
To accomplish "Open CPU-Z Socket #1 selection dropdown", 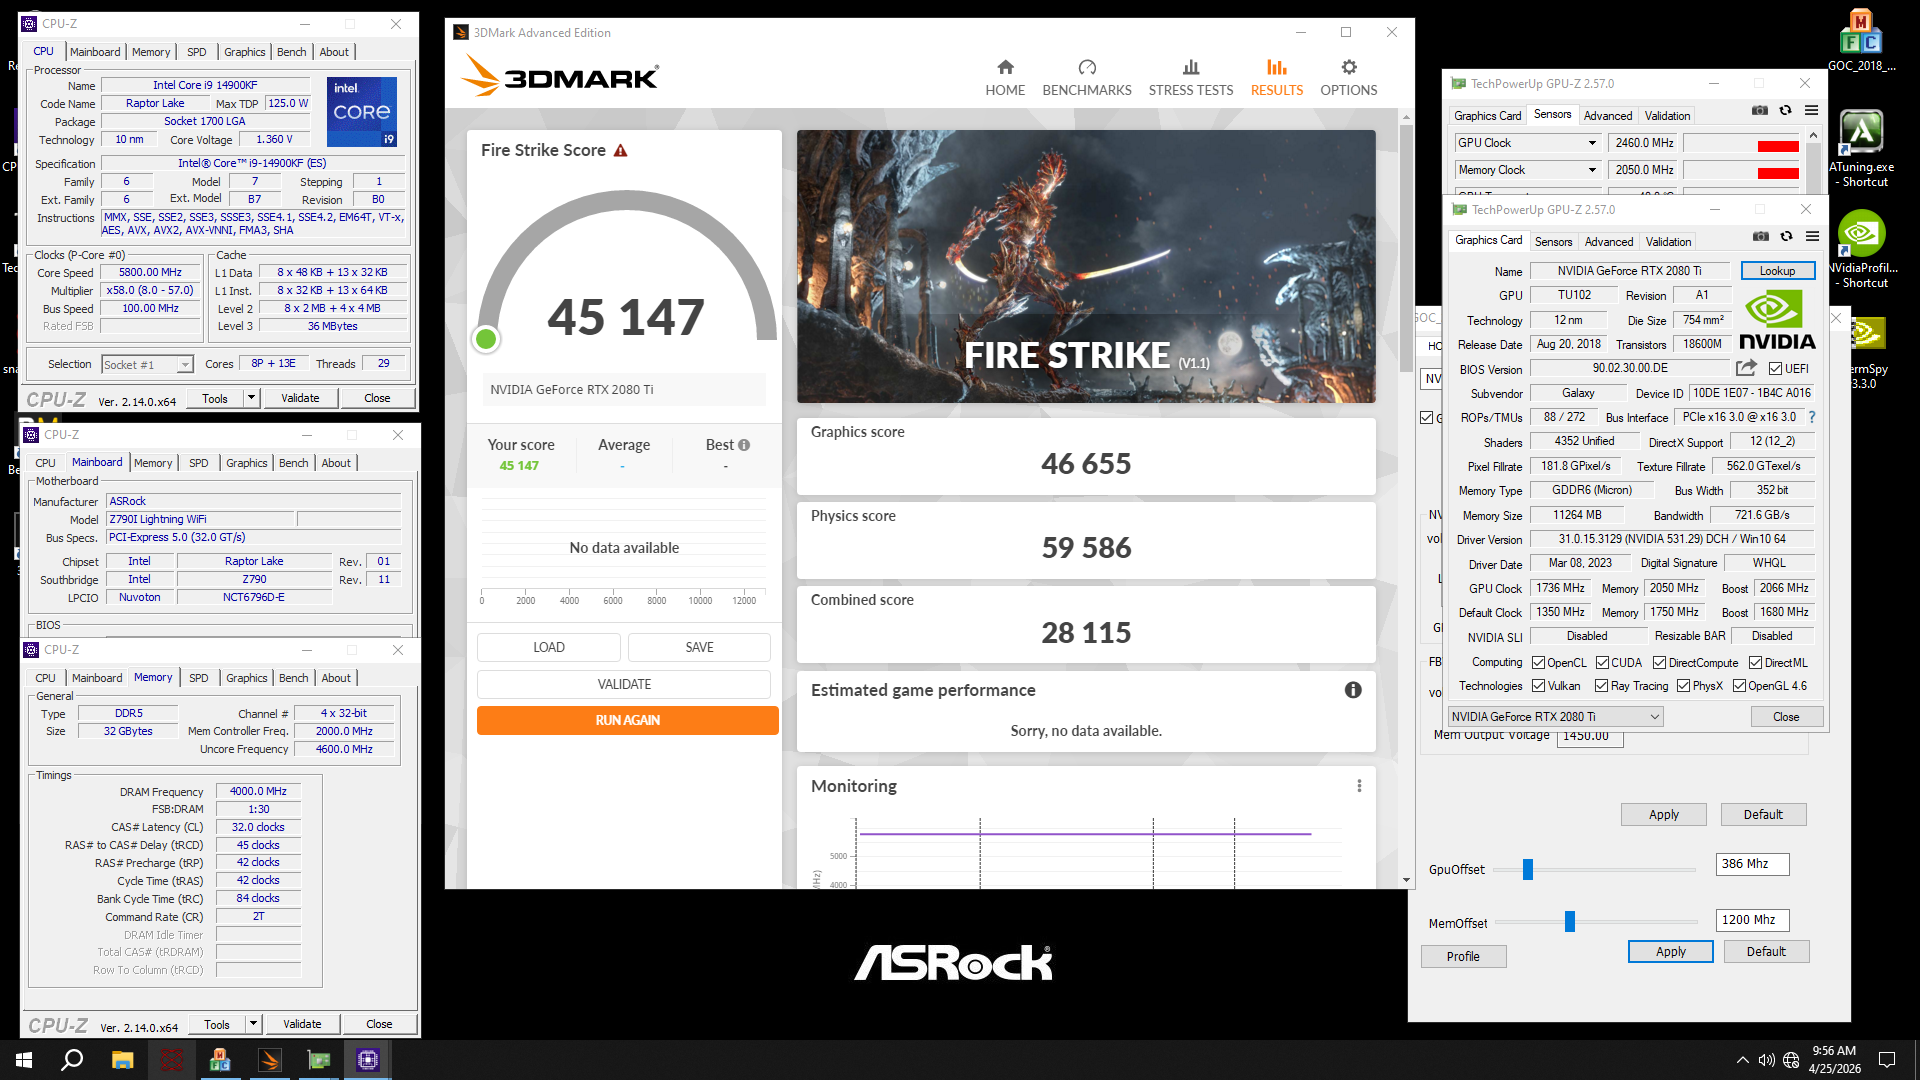I will point(148,365).
